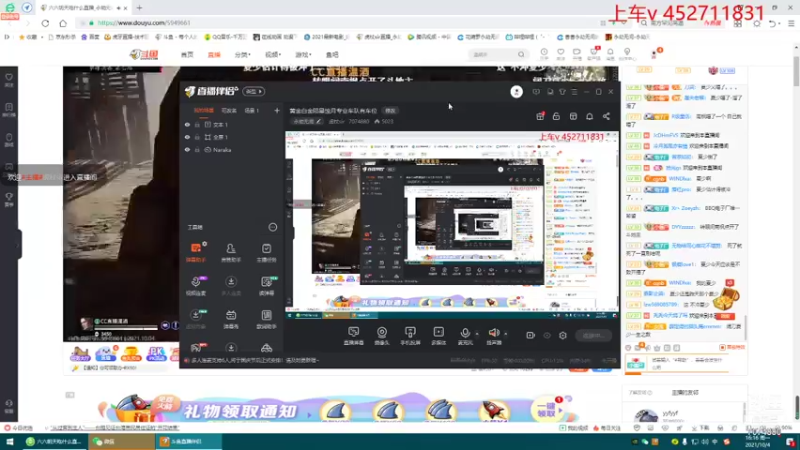Screen dimensions: 800x450
Task: Switch to the middle scene tab
Action: [x=229, y=111]
